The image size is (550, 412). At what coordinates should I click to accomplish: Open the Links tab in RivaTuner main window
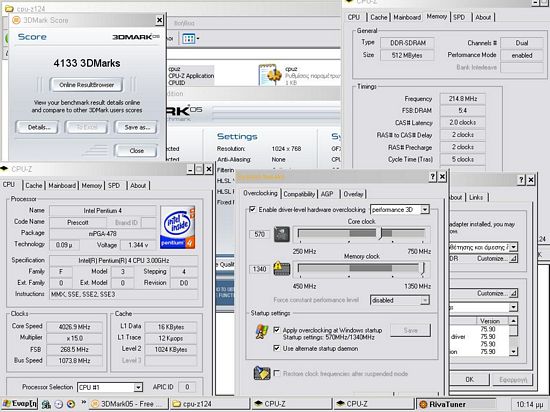pos(476,197)
